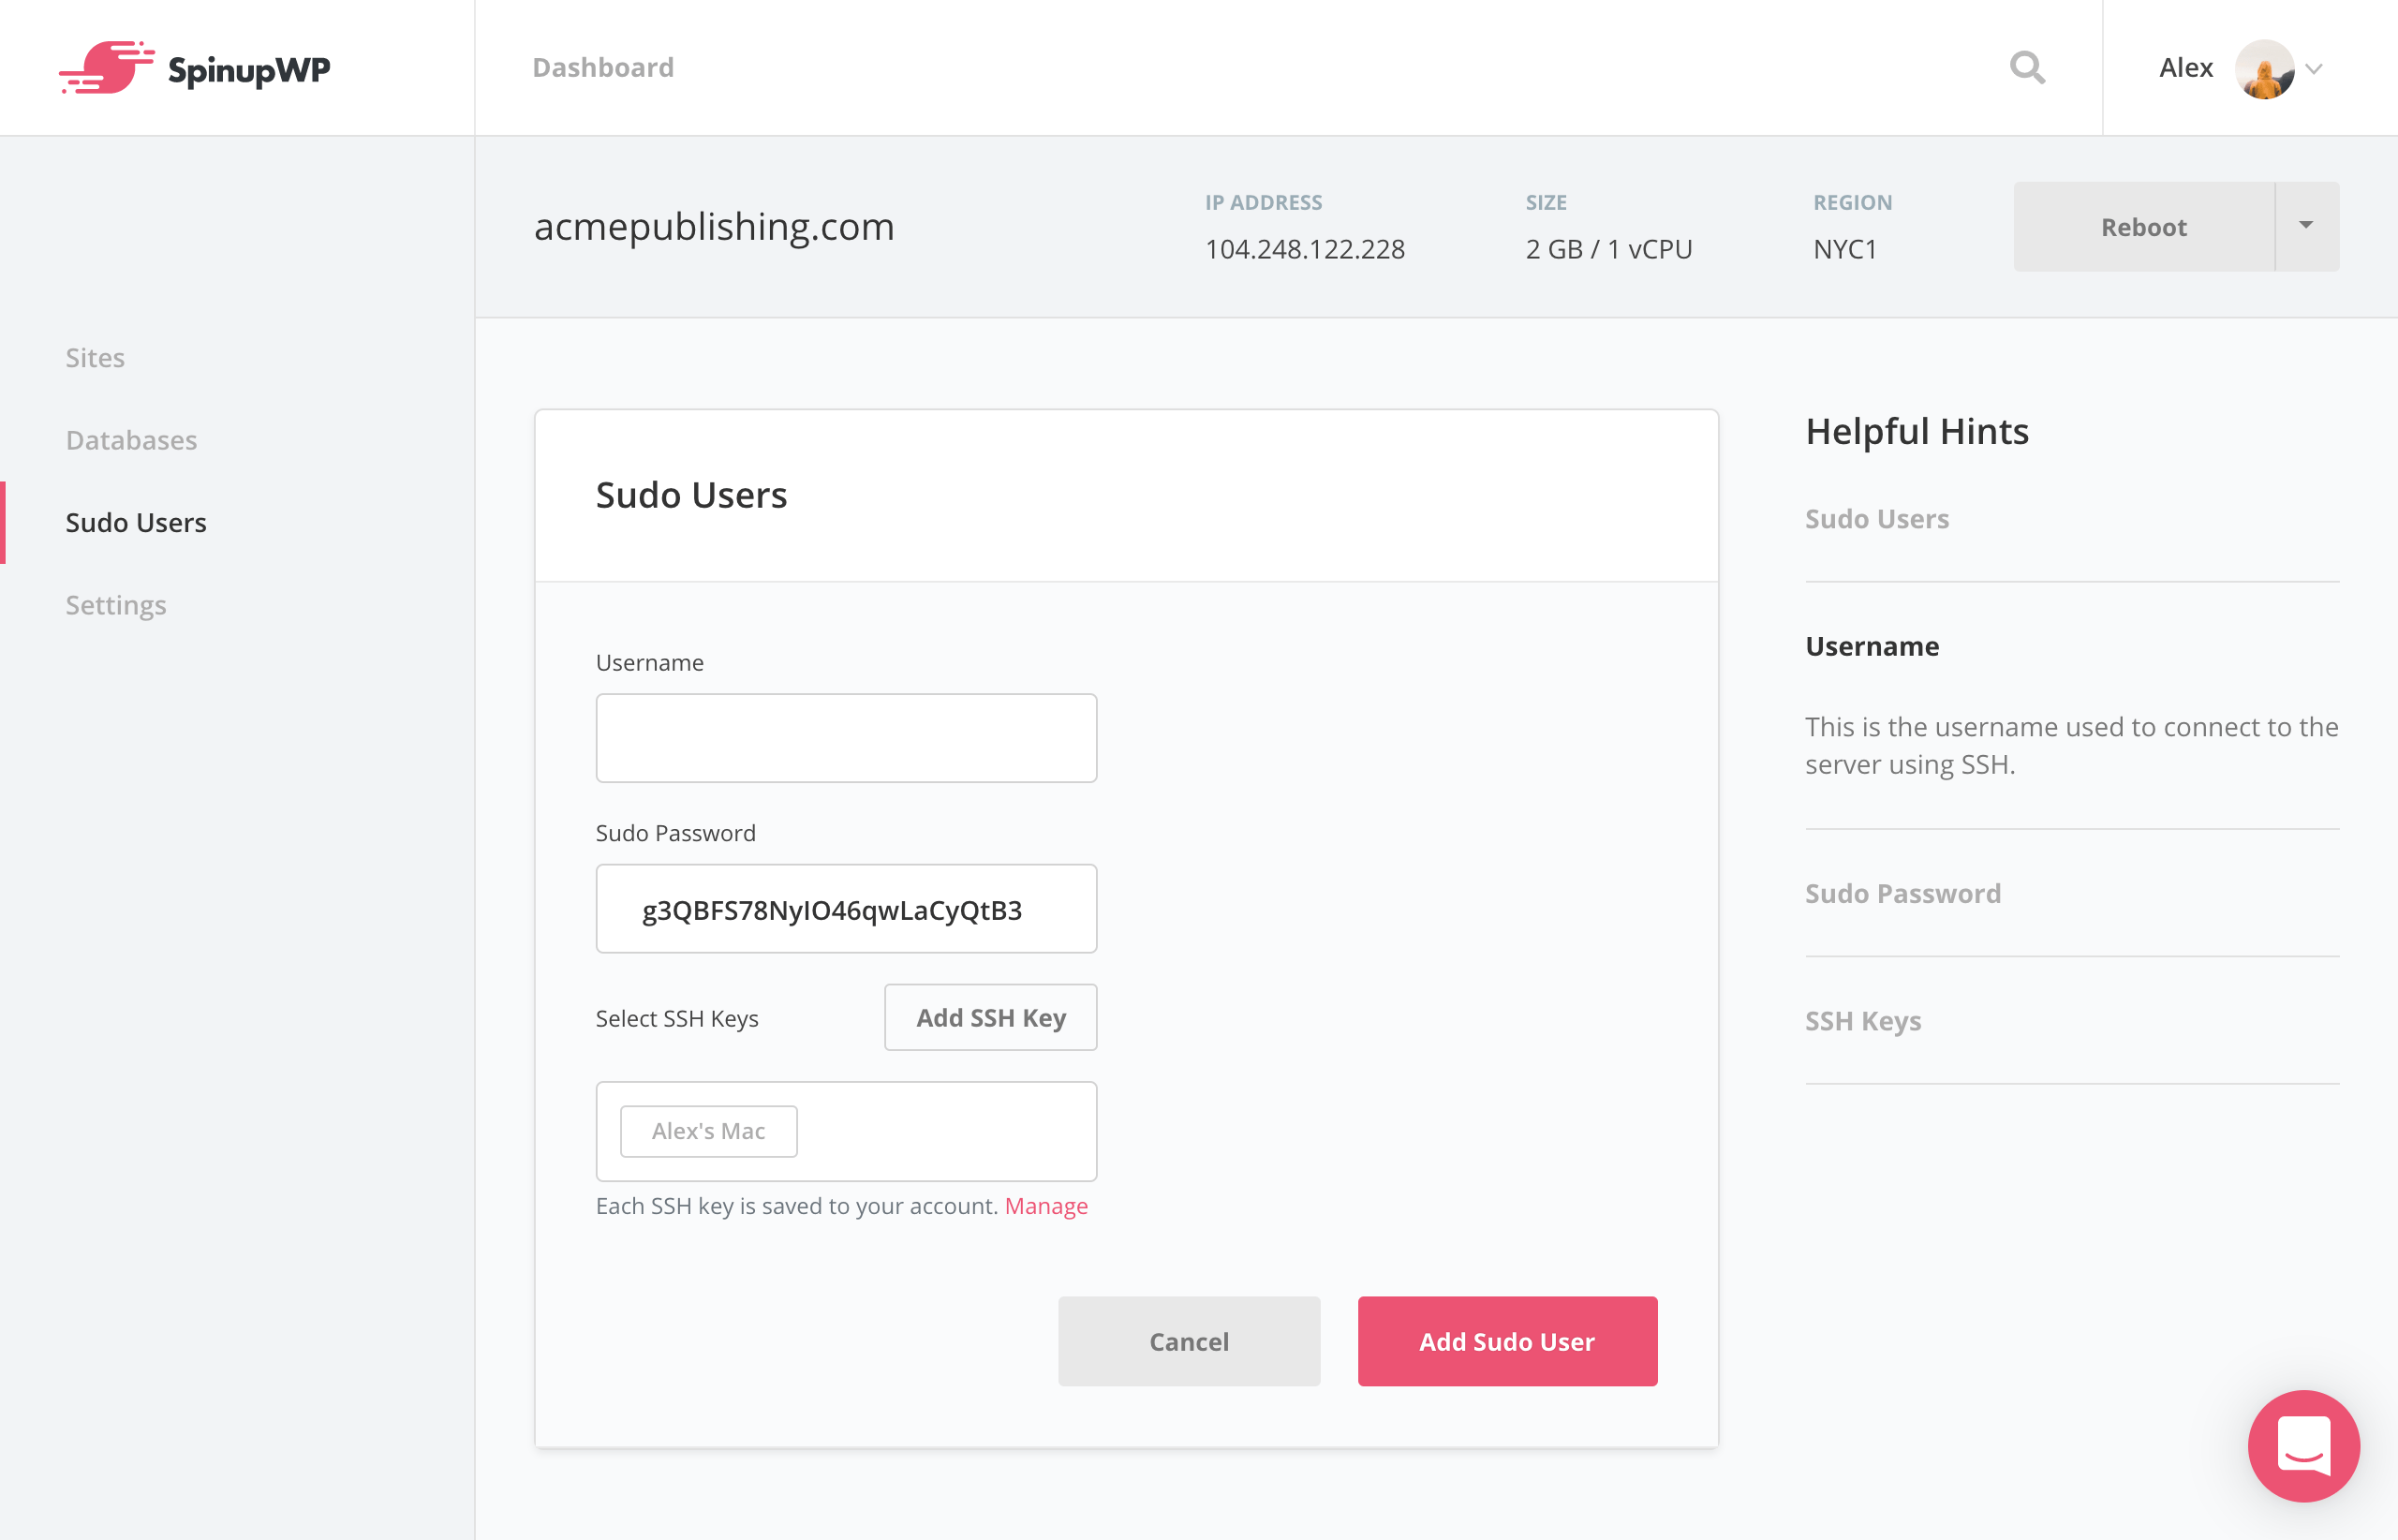Screen dimensions: 2398x1540
Task: Click the Alex username text
Action: pos(2185,68)
